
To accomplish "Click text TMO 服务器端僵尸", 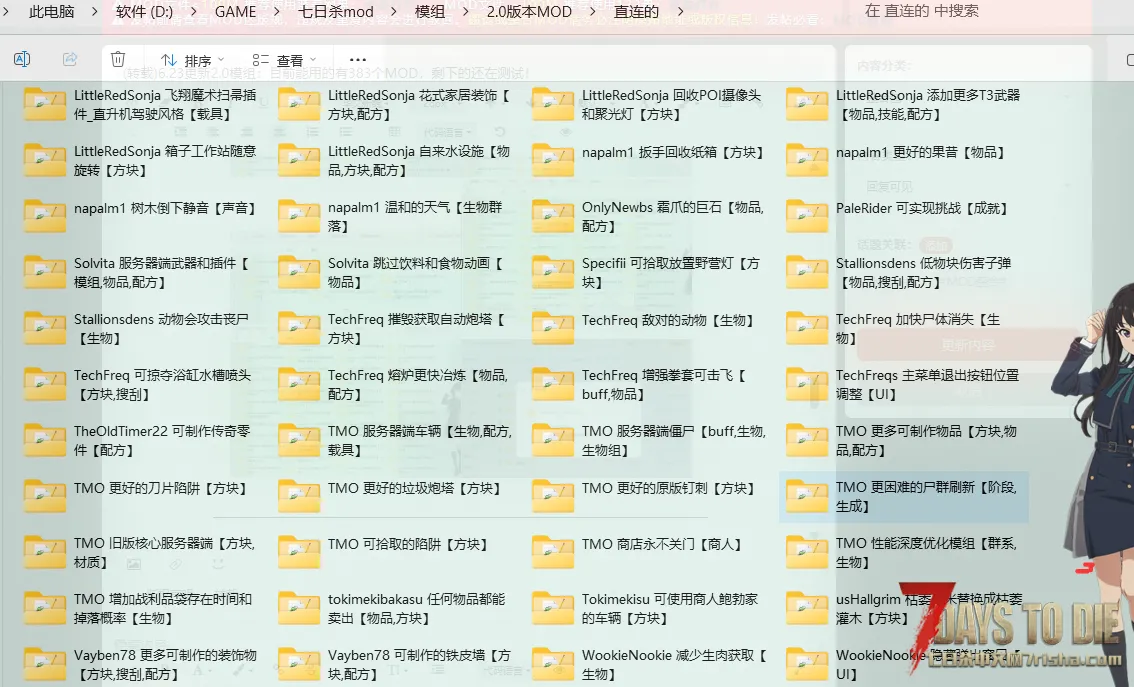I will (x=674, y=440).
